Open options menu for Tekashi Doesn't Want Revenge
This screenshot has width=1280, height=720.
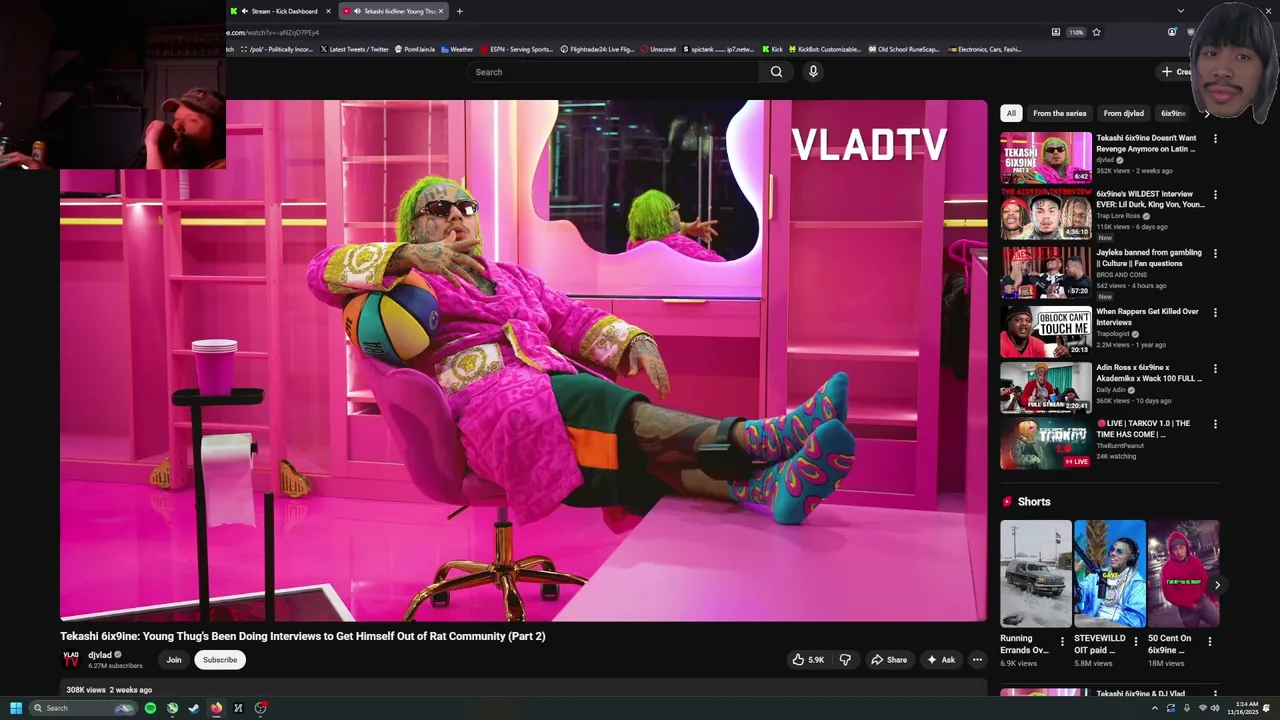(1215, 139)
